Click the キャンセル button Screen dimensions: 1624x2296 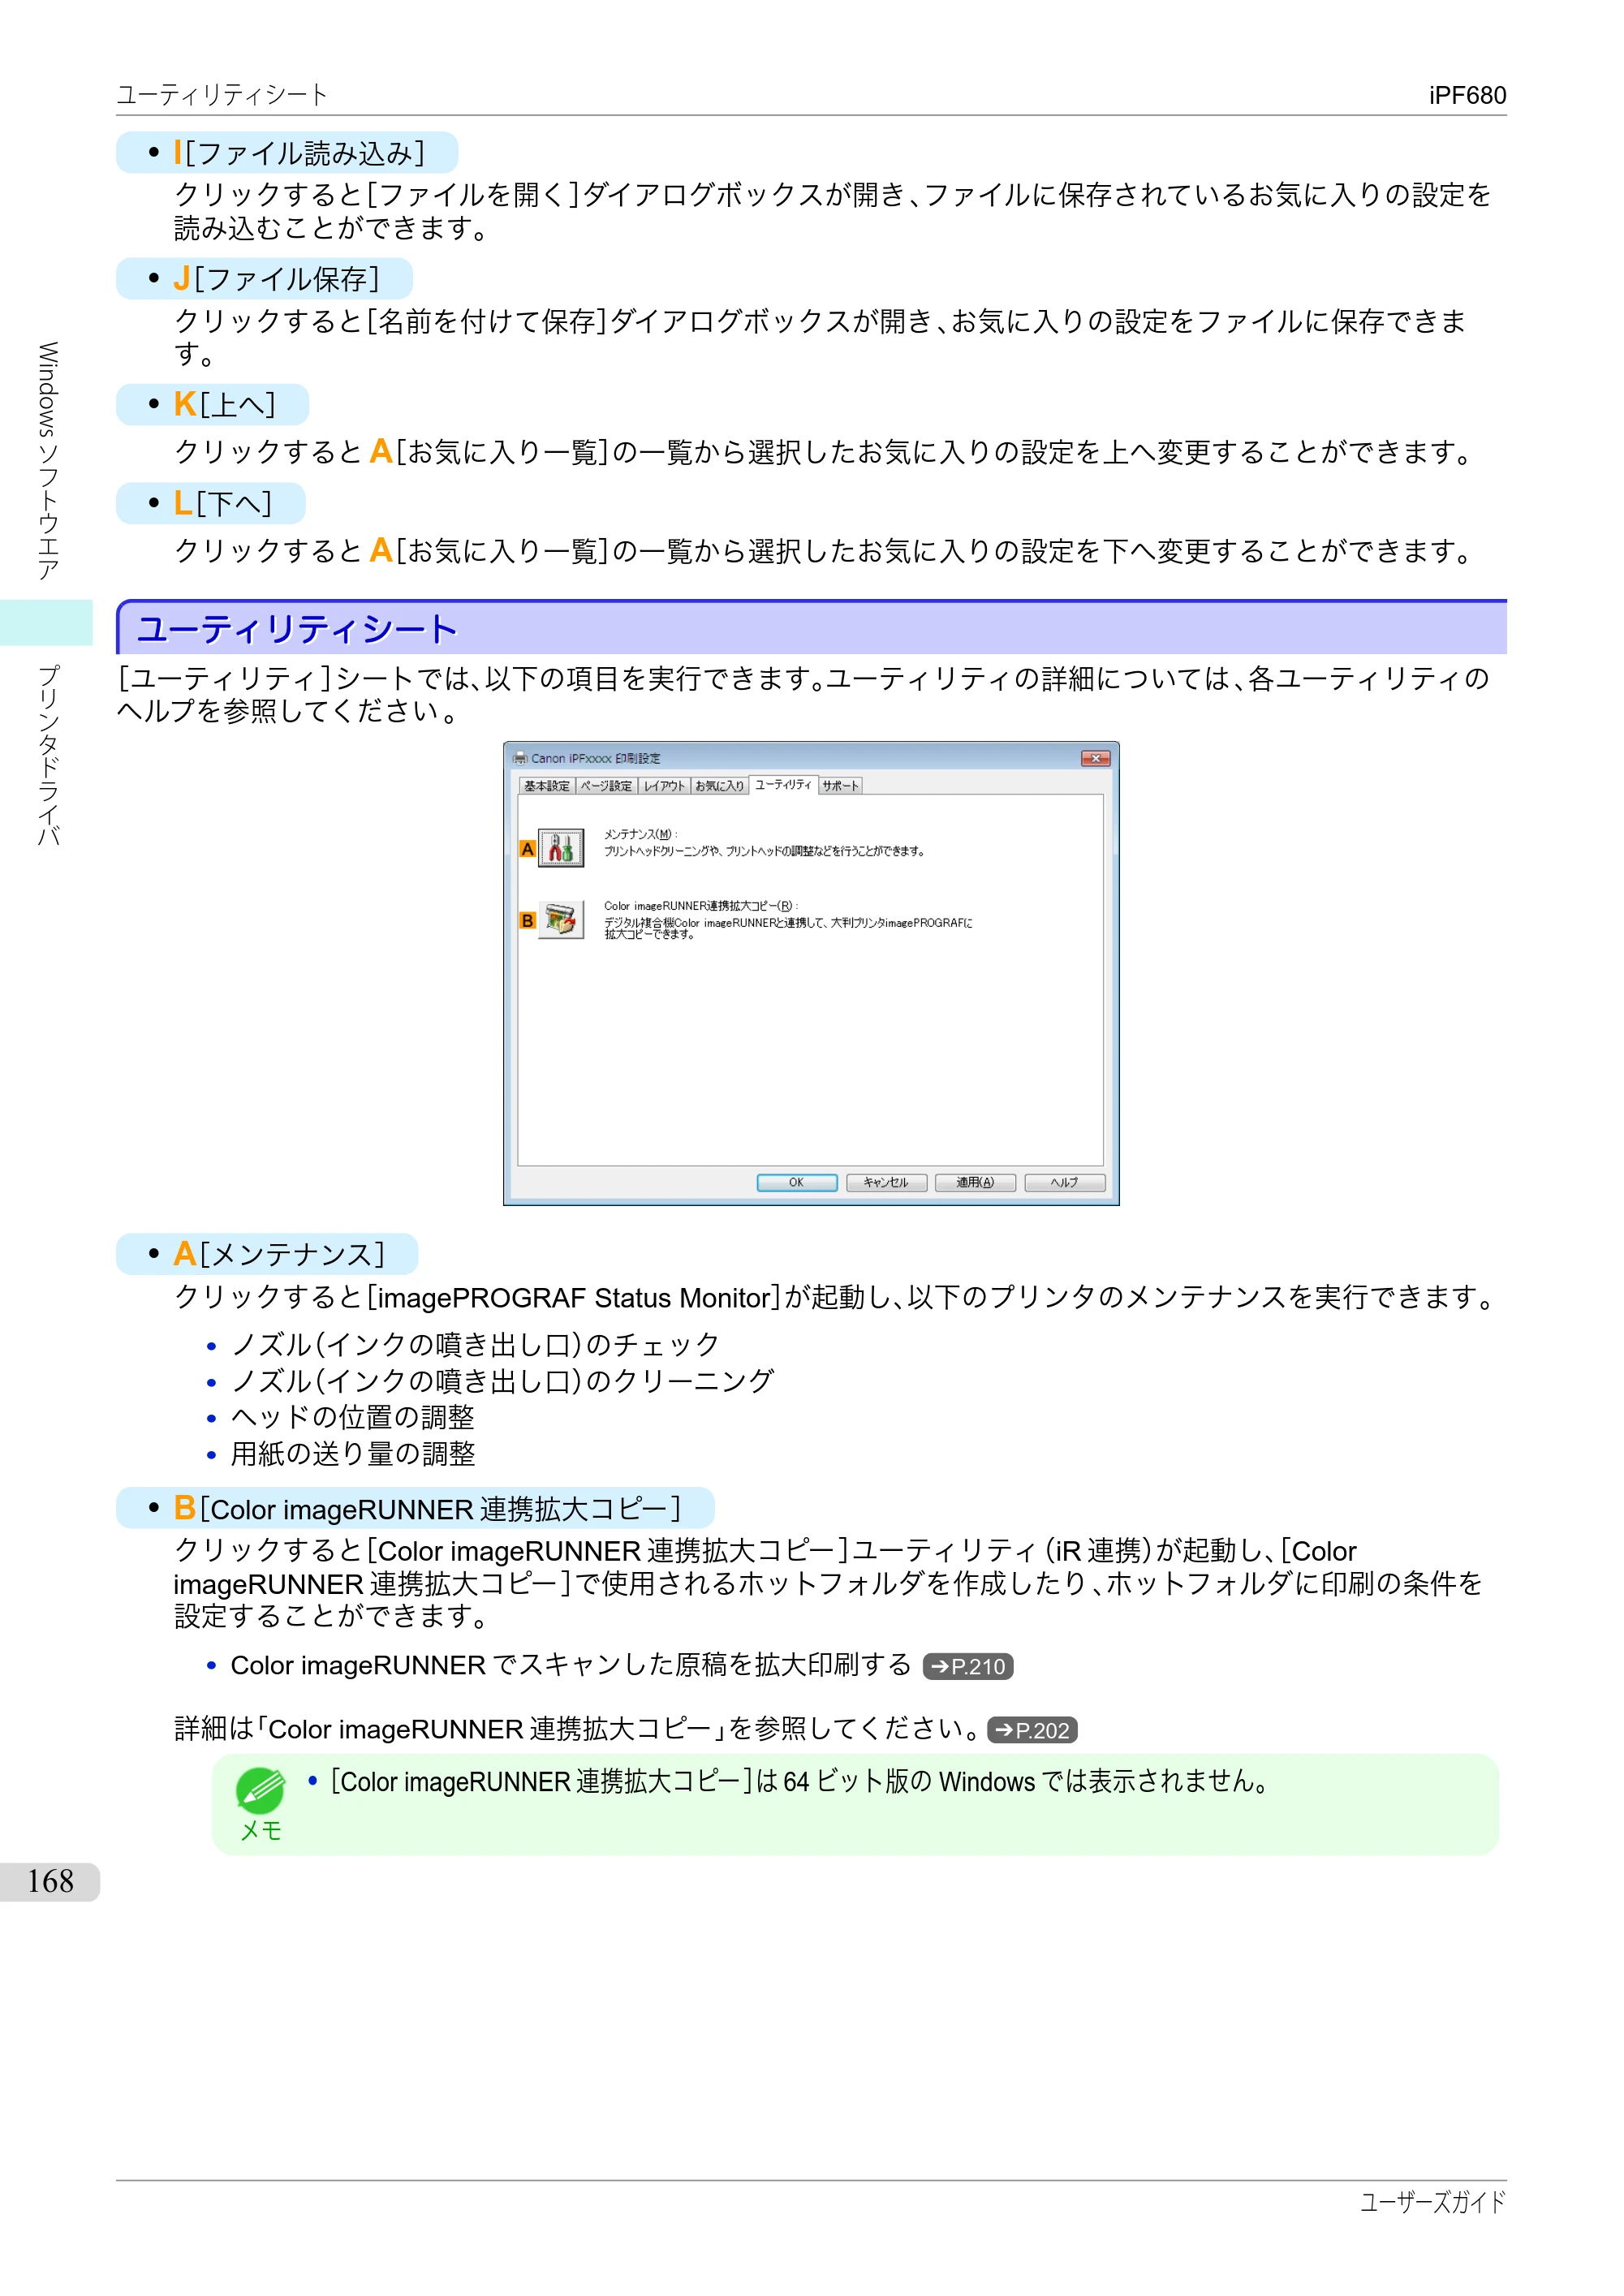pyautogui.click(x=887, y=1182)
